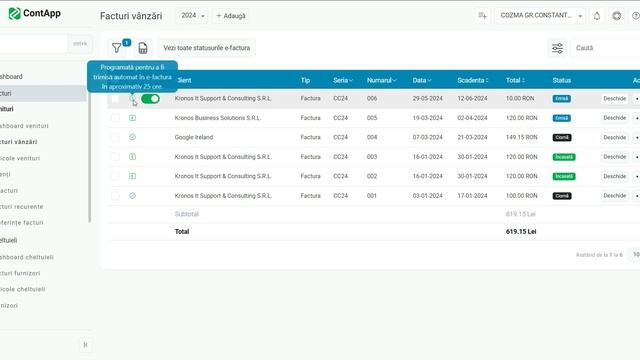Open the support lifebuoy icon
This screenshot has width=640, height=360.
(616, 16)
